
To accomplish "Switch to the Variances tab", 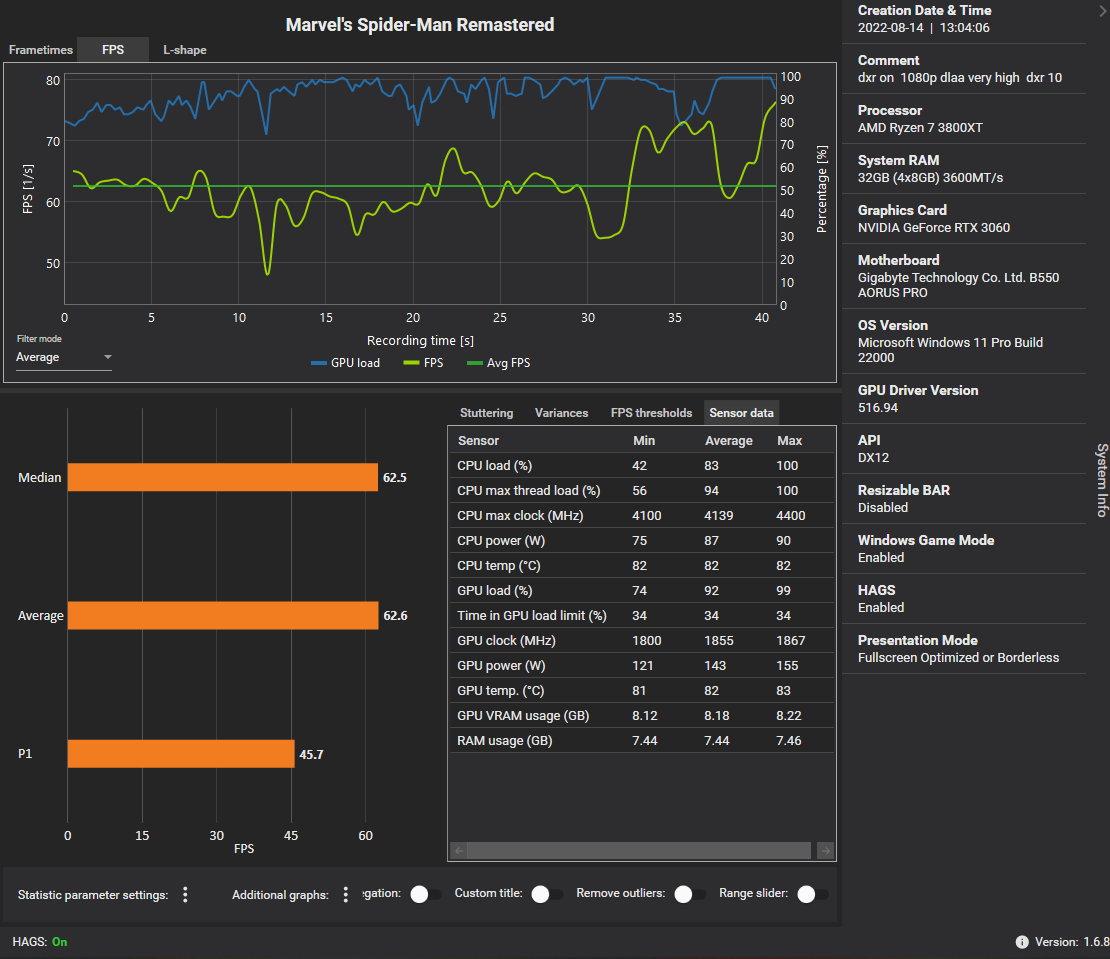I will (x=561, y=413).
